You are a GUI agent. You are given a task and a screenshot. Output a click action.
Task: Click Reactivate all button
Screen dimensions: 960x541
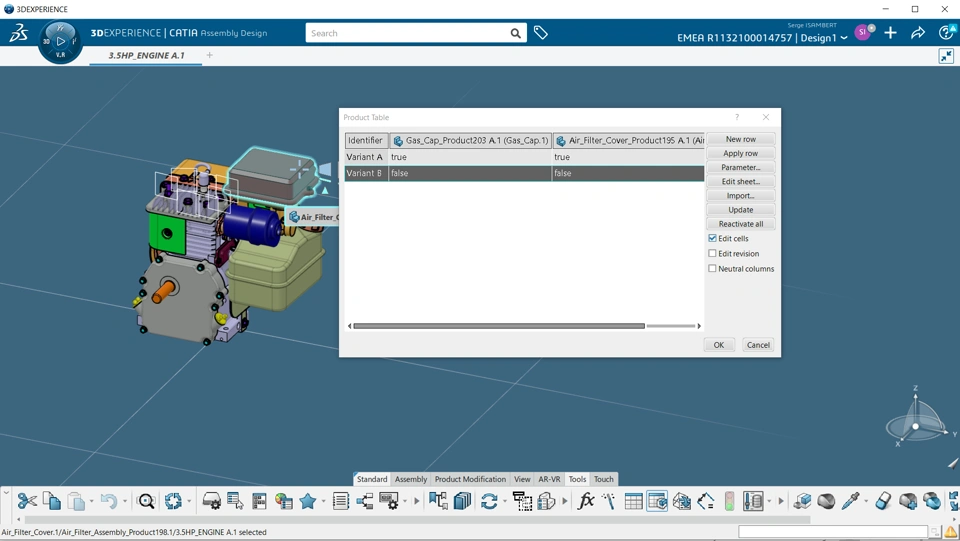click(x=741, y=224)
